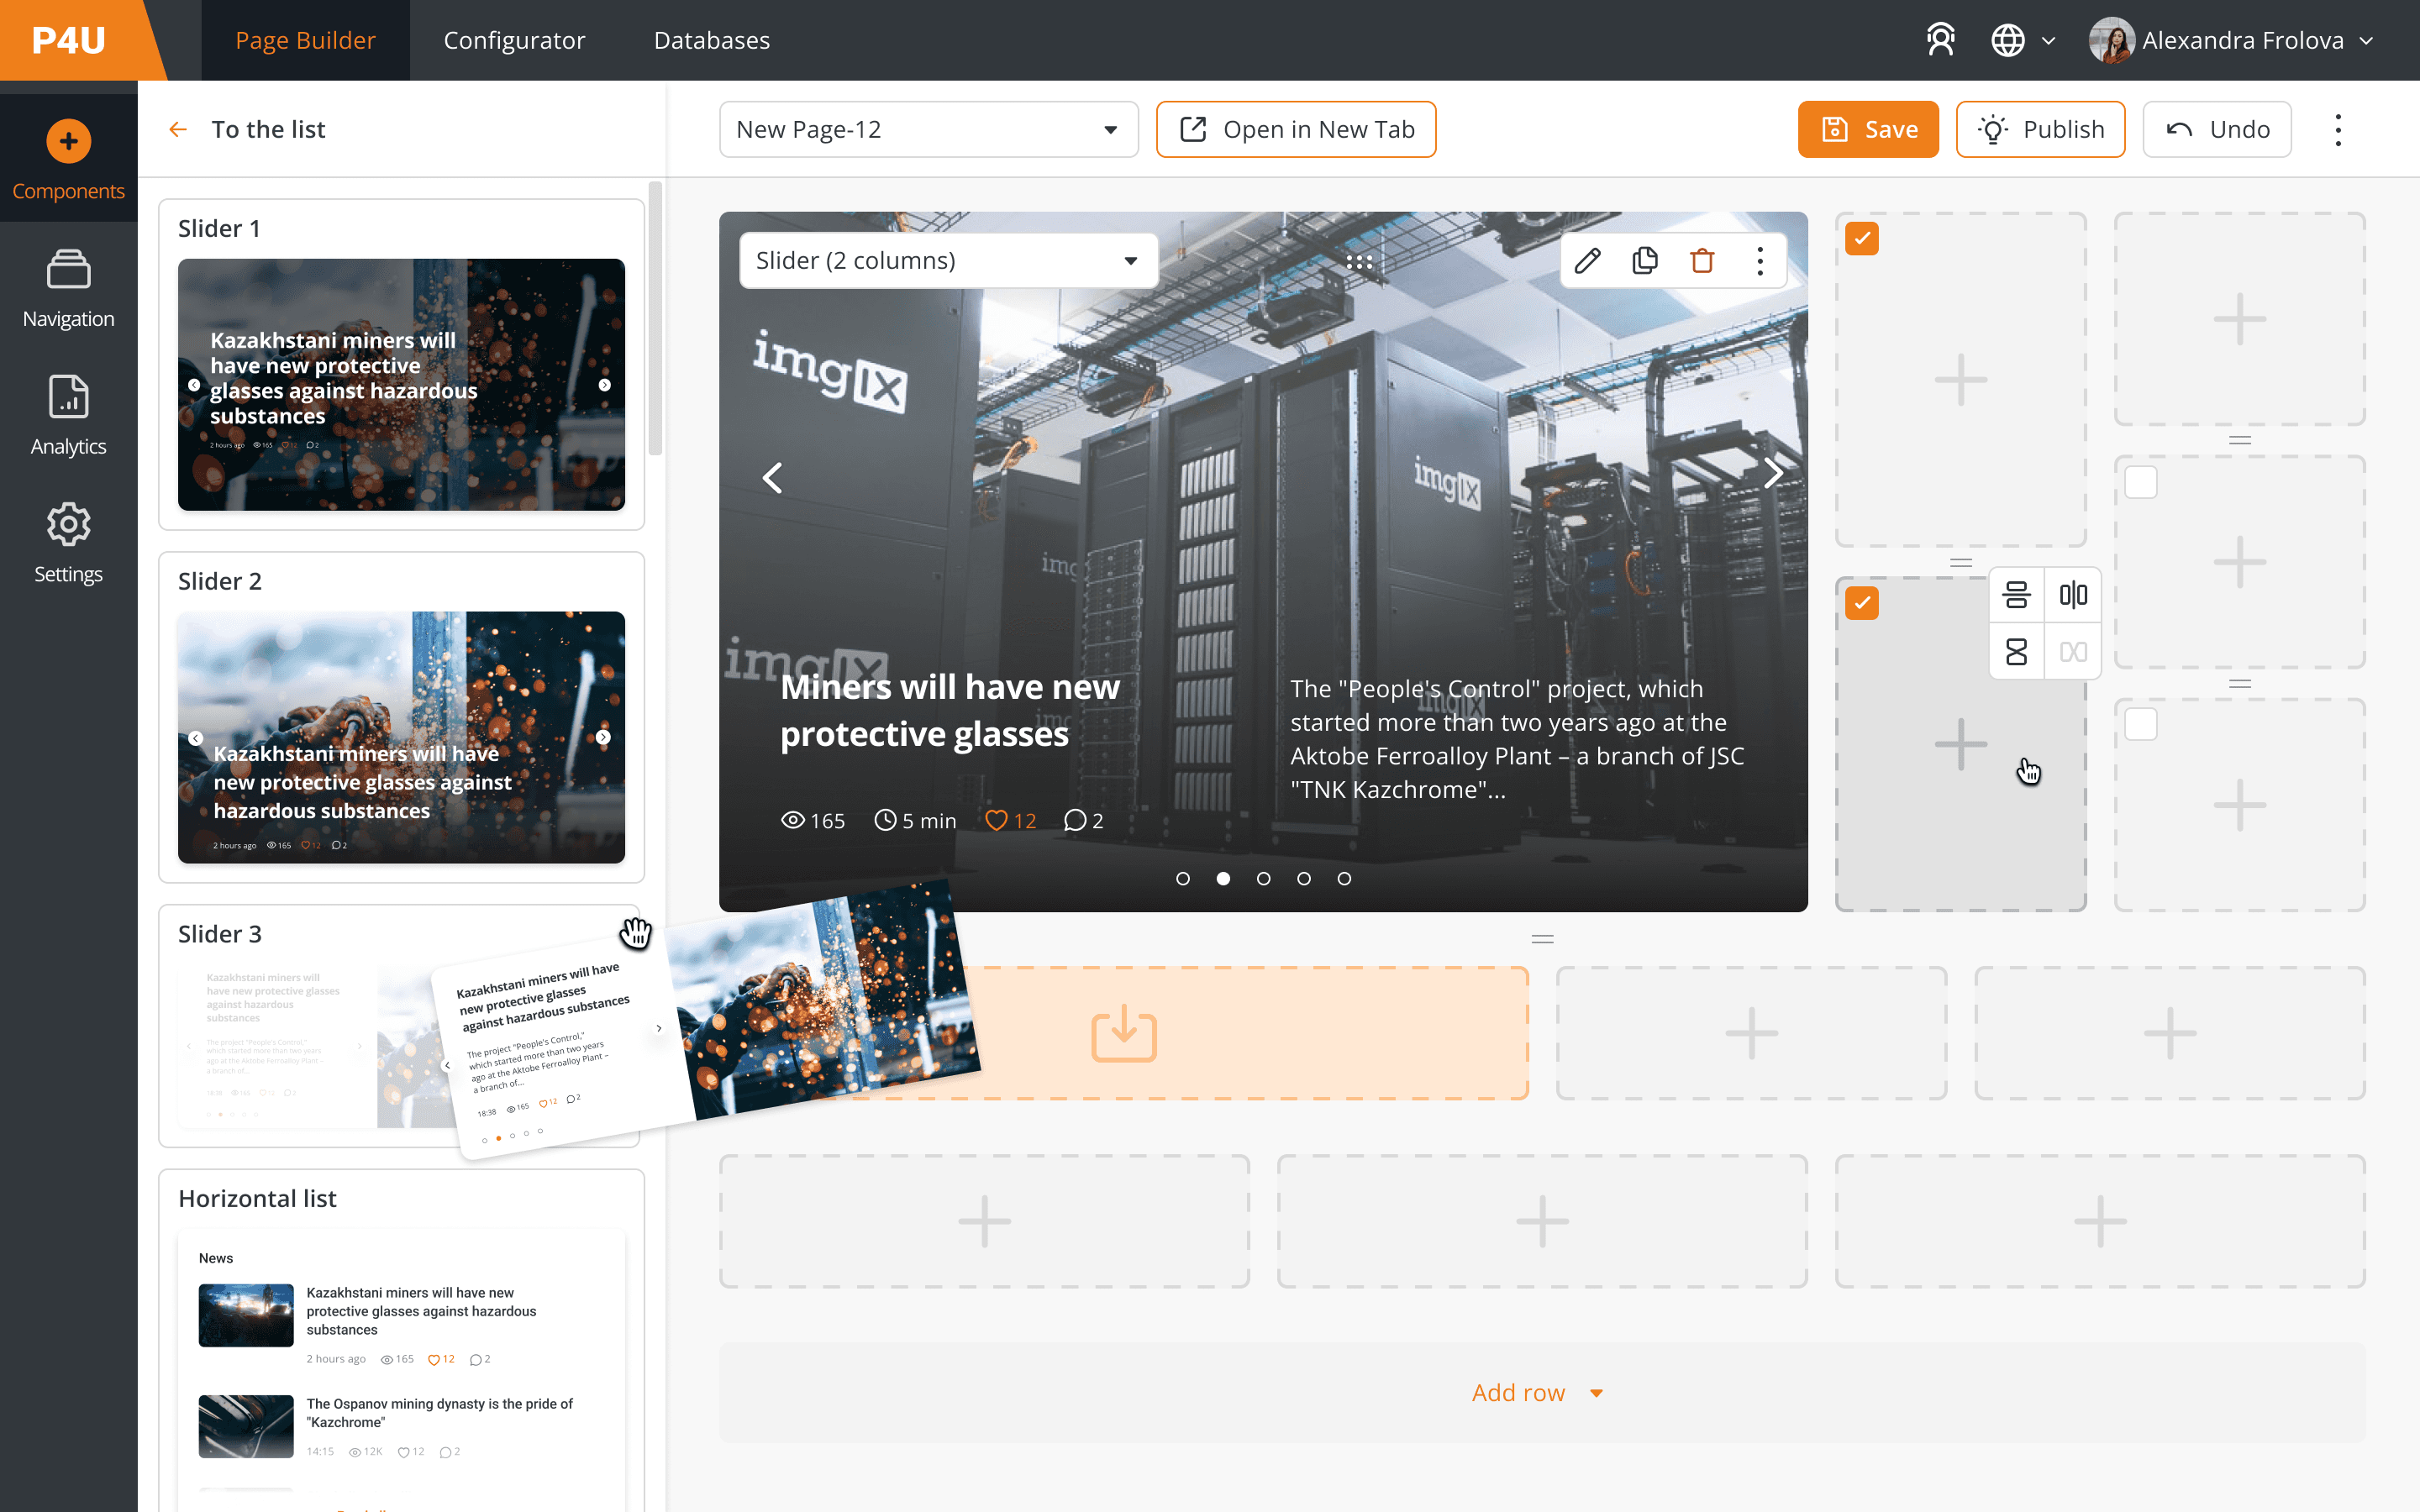Image resolution: width=2420 pixels, height=1512 pixels.
Task: Click the support headset icon in the header
Action: (x=1940, y=40)
